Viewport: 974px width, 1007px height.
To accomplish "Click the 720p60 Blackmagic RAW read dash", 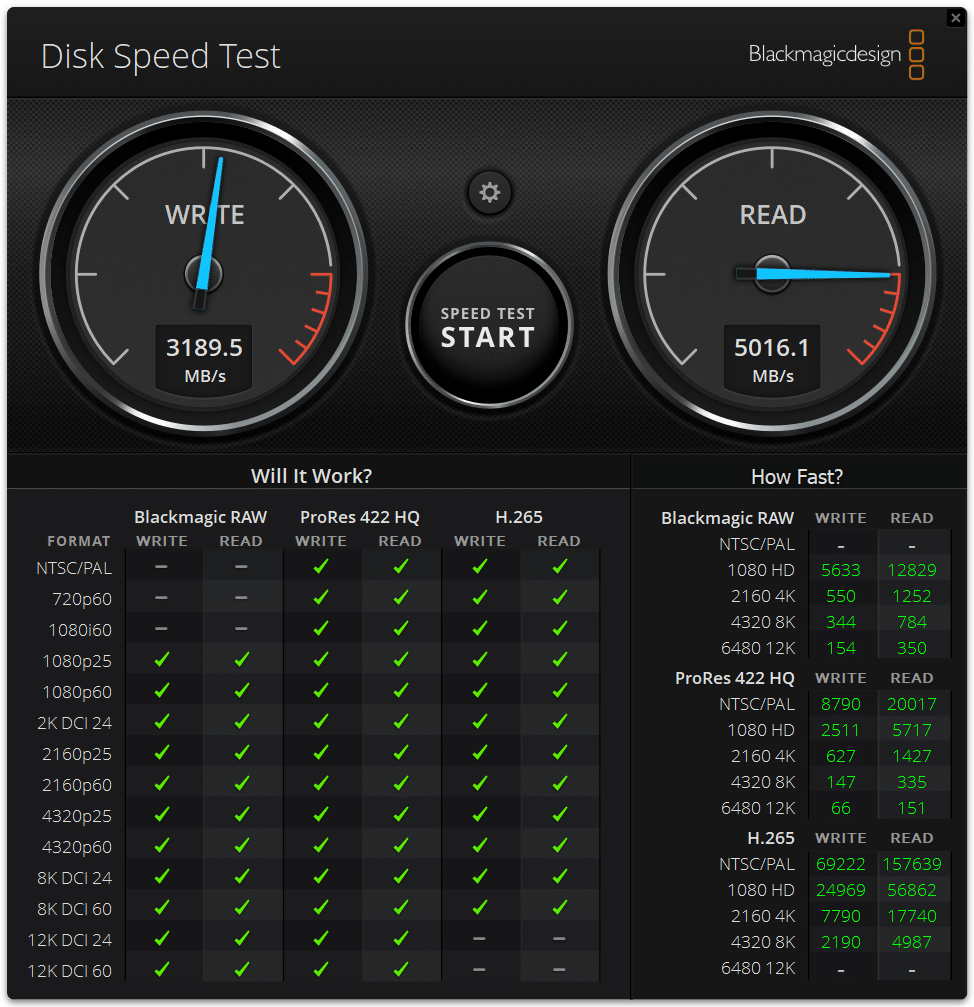I will (241, 597).
